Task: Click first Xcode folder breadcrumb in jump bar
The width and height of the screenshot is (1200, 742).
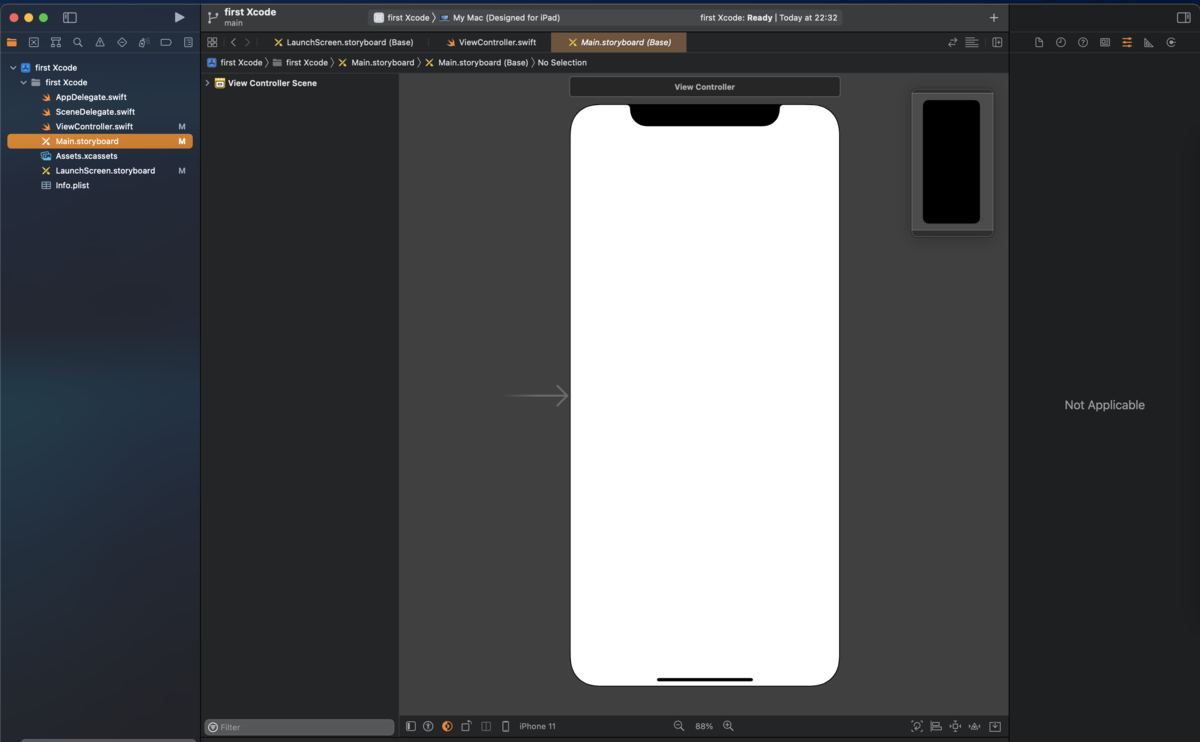Action: [300, 62]
